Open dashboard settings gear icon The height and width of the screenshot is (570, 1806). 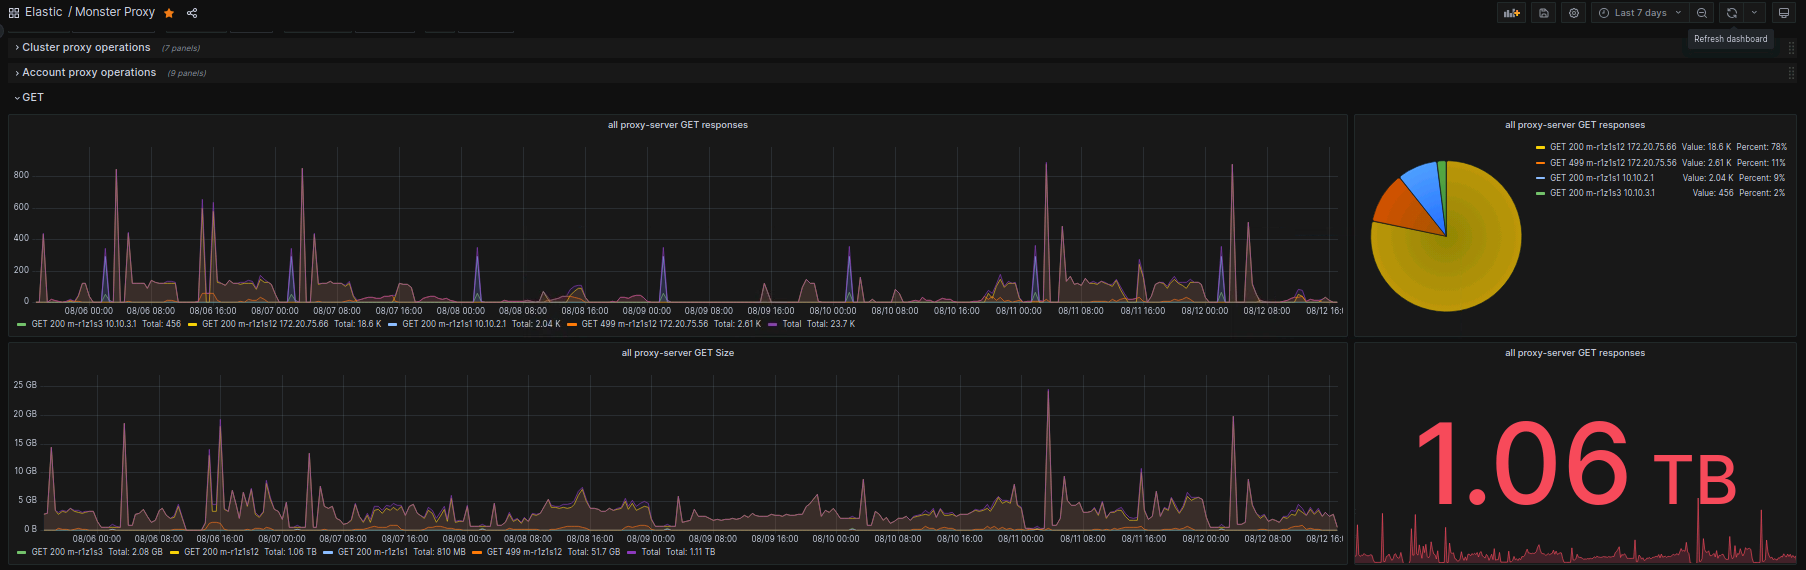(x=1574, y=13)
